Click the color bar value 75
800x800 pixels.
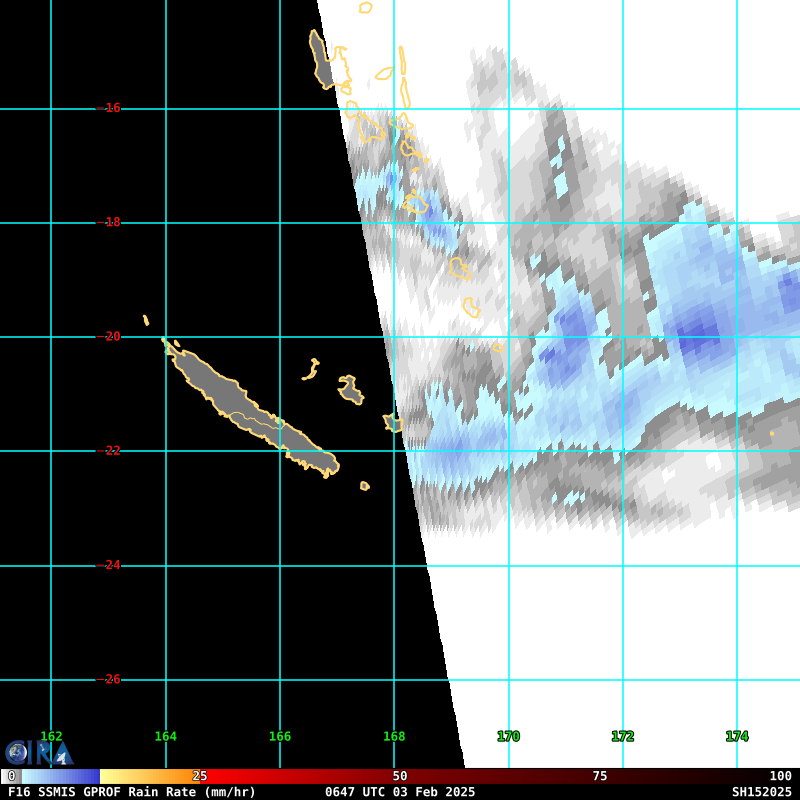point(599,776)
